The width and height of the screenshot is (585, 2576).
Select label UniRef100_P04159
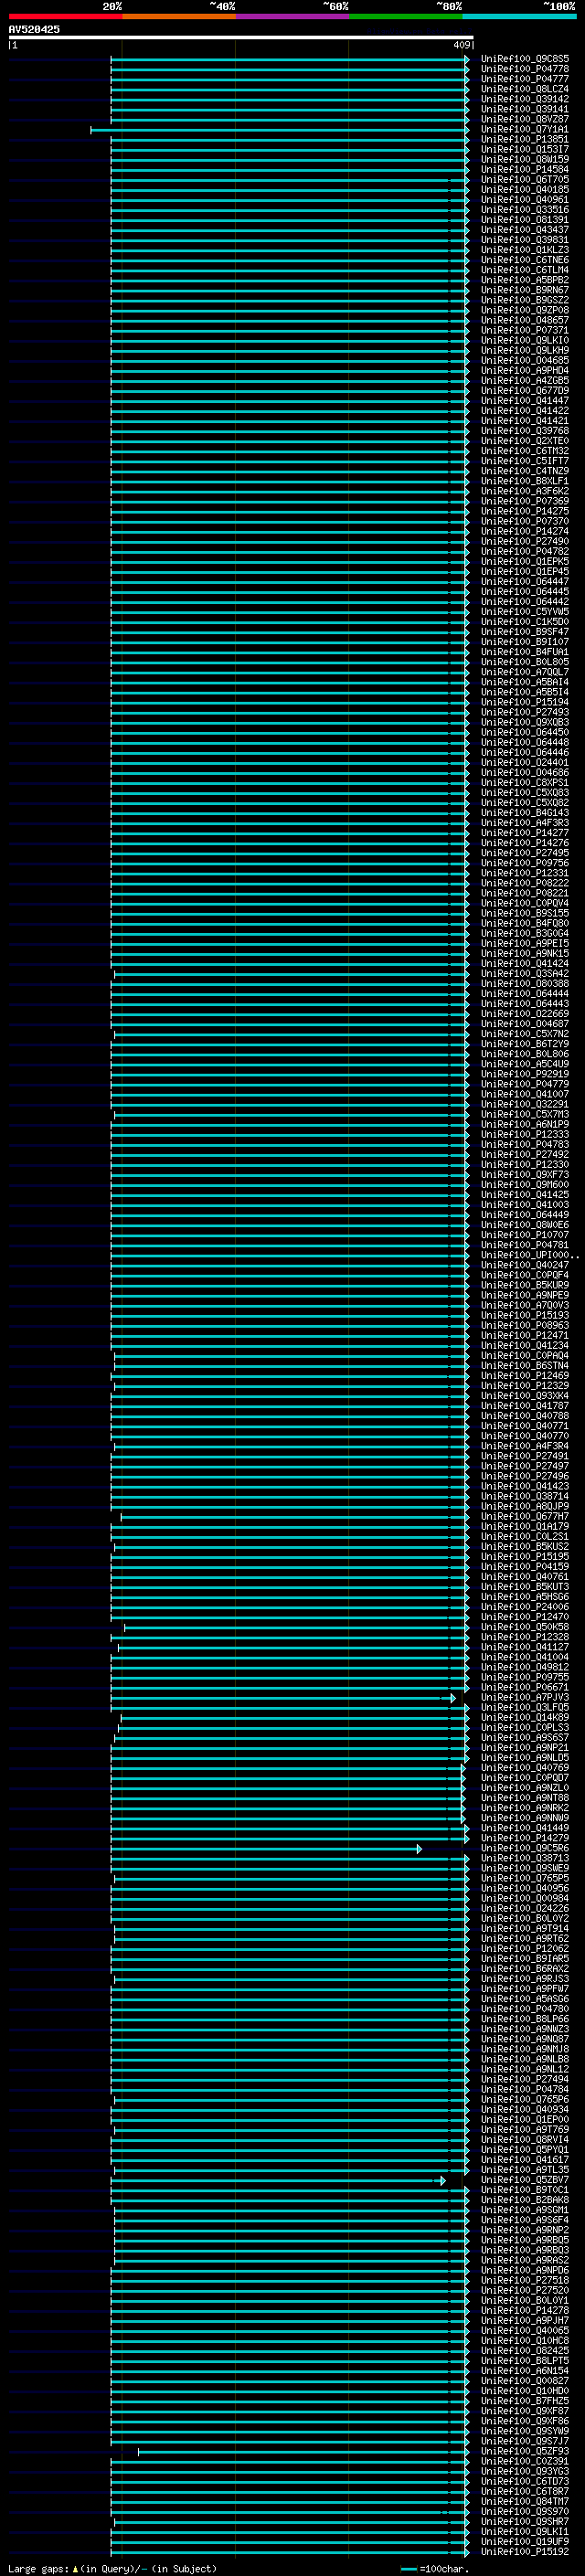524,1566
